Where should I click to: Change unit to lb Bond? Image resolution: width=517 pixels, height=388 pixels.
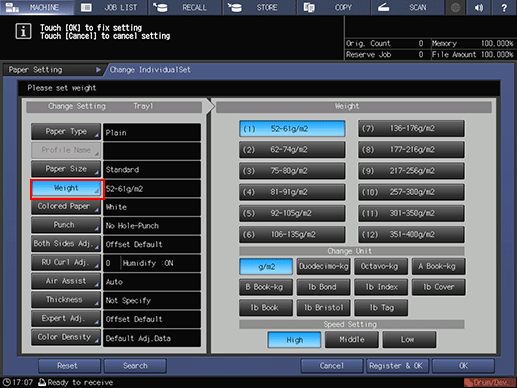[323, 287]
